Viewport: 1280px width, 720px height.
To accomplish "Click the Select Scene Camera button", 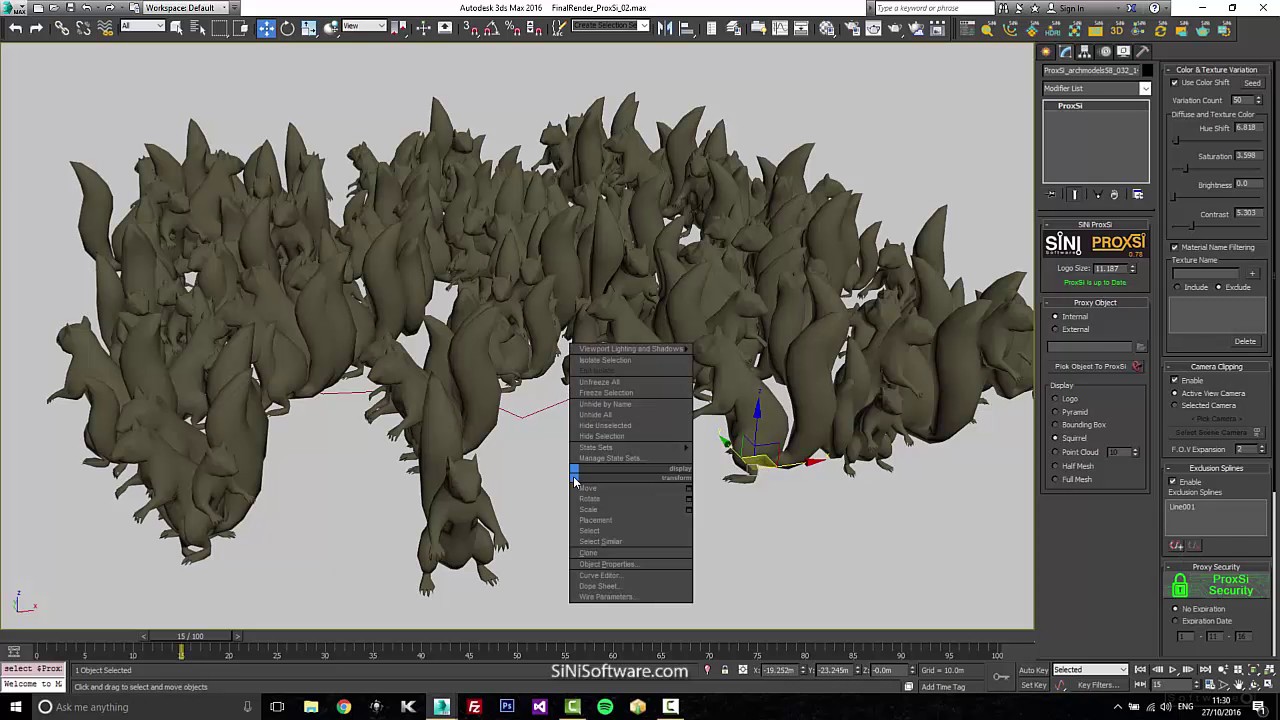I will click(x=1216, y=433).
